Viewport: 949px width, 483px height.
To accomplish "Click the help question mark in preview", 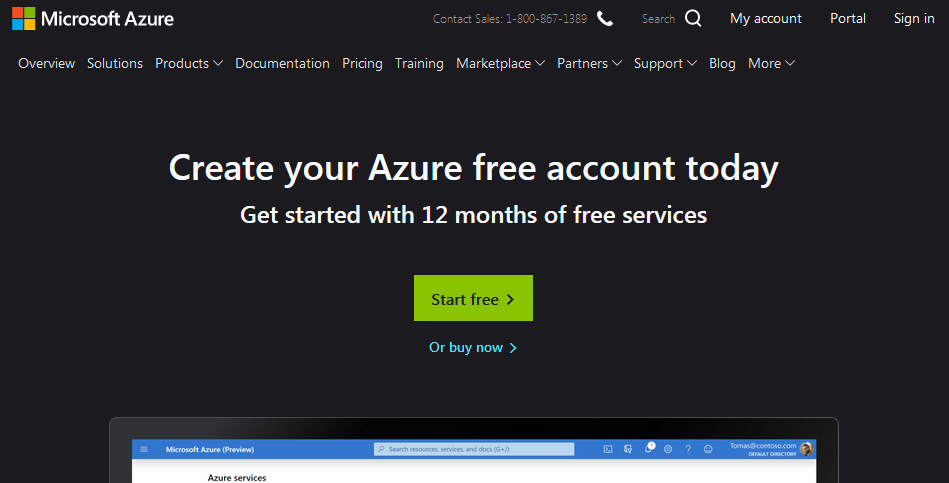I will click(688, 449).
